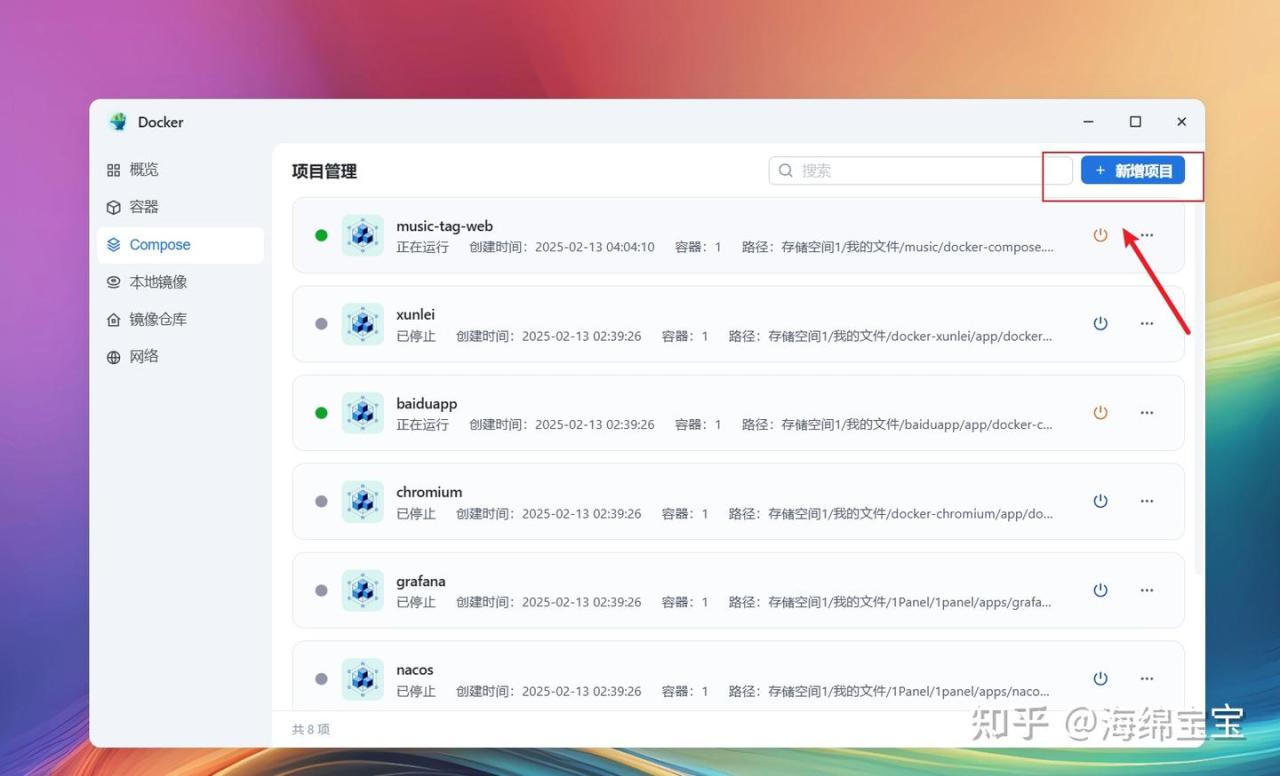Stop music-tag-web with its power button
Image resolution: width=1280 pixels, height=776 pixels.
tap(1100, 235)
